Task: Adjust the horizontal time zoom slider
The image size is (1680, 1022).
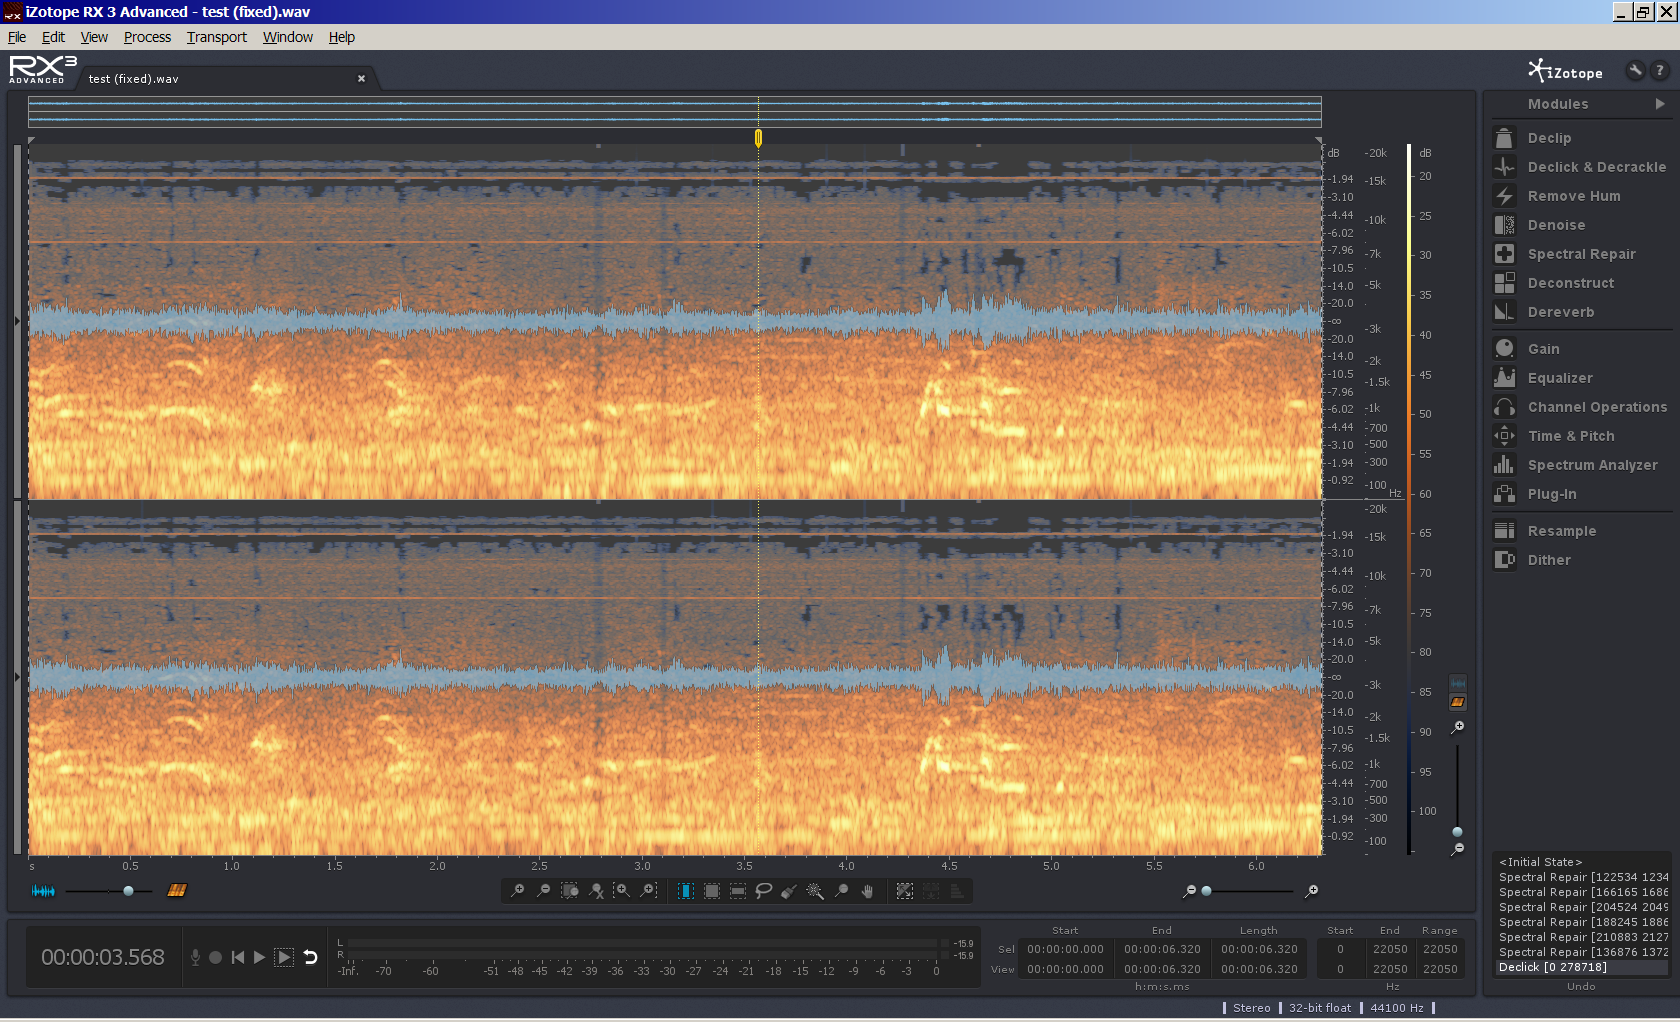Action: click(x=1206, y=891)
